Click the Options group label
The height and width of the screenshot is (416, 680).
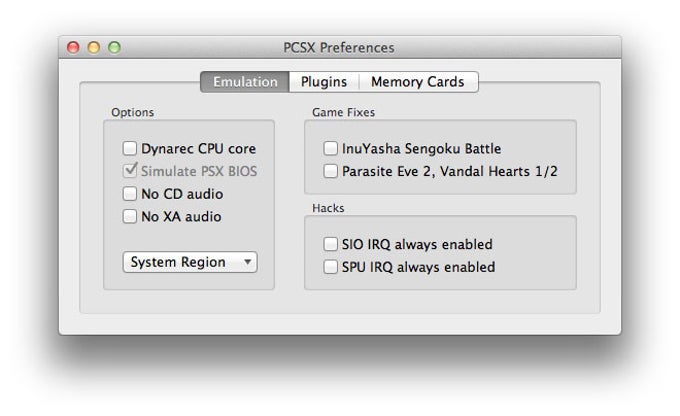coord(132,112)
